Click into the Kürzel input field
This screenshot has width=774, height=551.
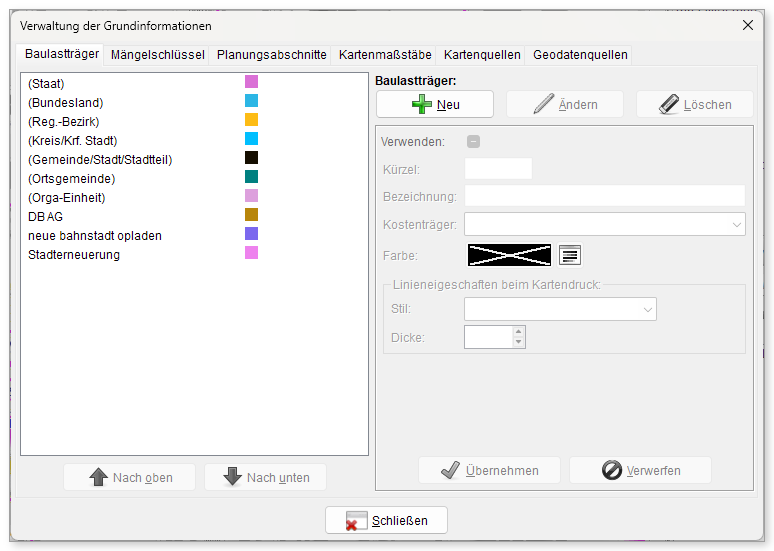(x=498, y=169)
